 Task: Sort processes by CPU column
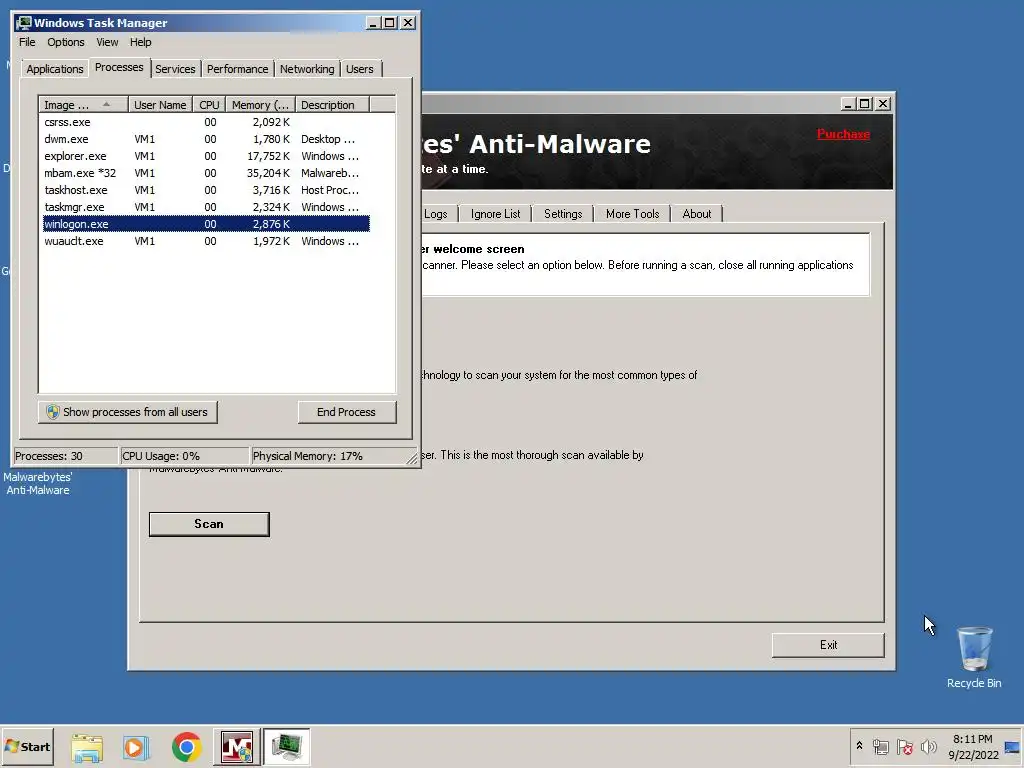click(x=209, y=105)
